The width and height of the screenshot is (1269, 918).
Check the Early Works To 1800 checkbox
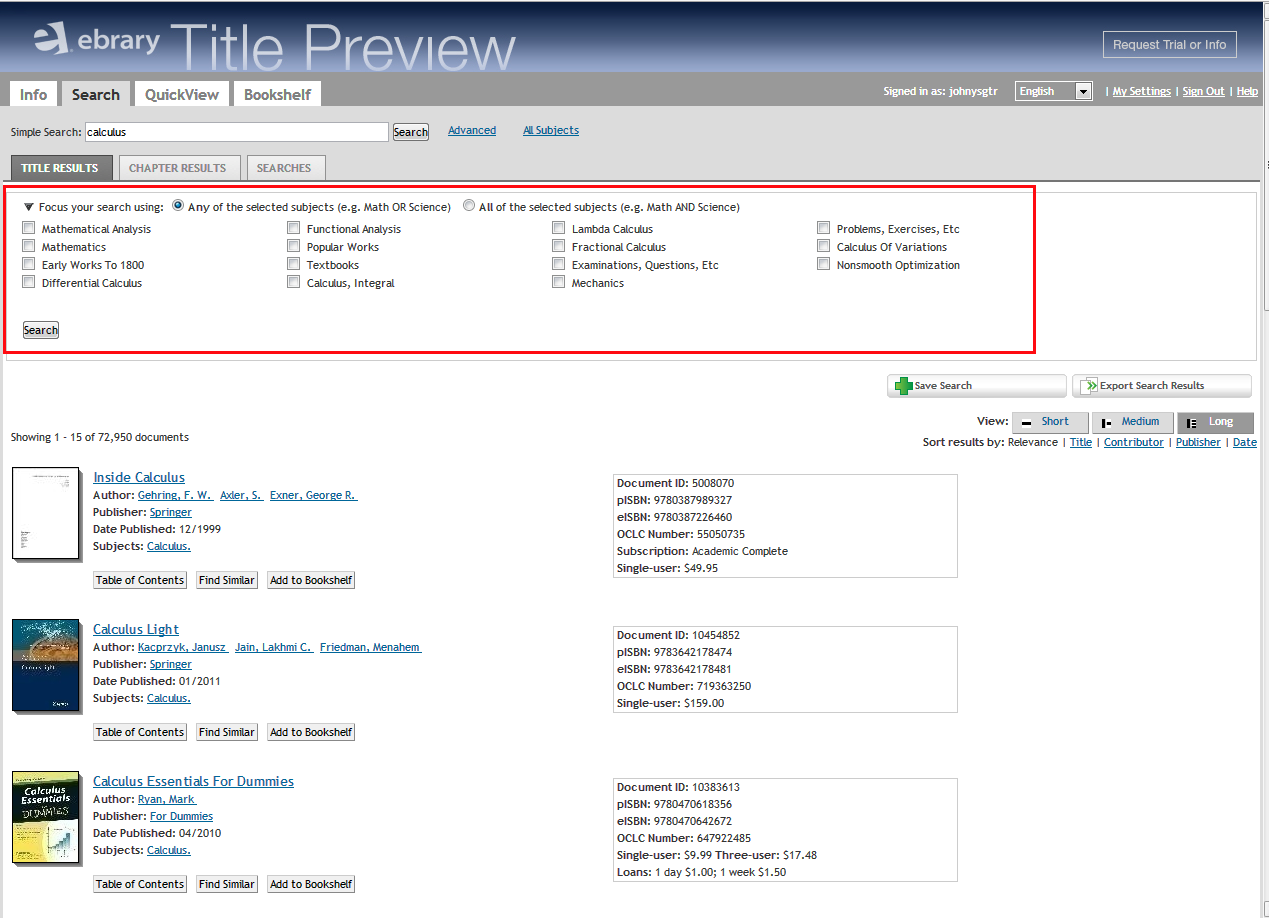point(29,264)
